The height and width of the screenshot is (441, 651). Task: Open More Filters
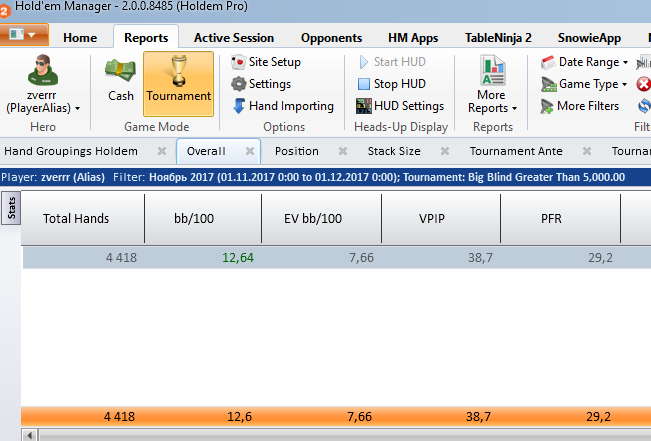[580, 106]
